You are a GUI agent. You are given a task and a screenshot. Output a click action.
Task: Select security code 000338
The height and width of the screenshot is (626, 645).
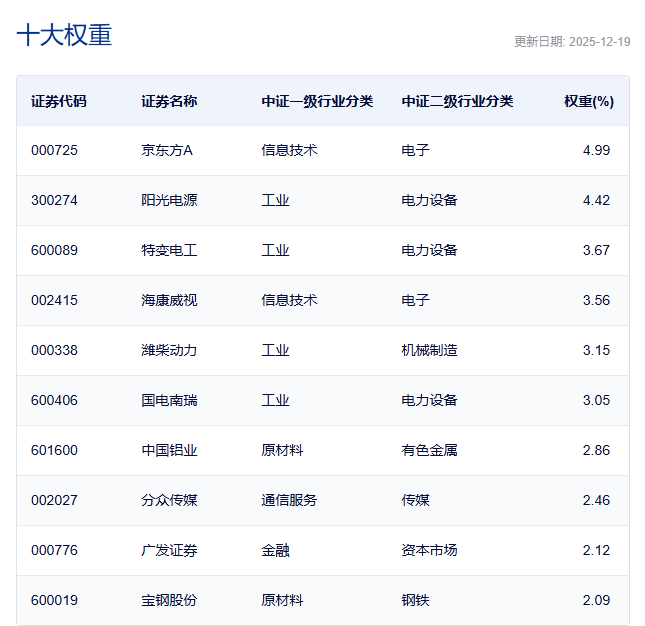click(54, 350)
